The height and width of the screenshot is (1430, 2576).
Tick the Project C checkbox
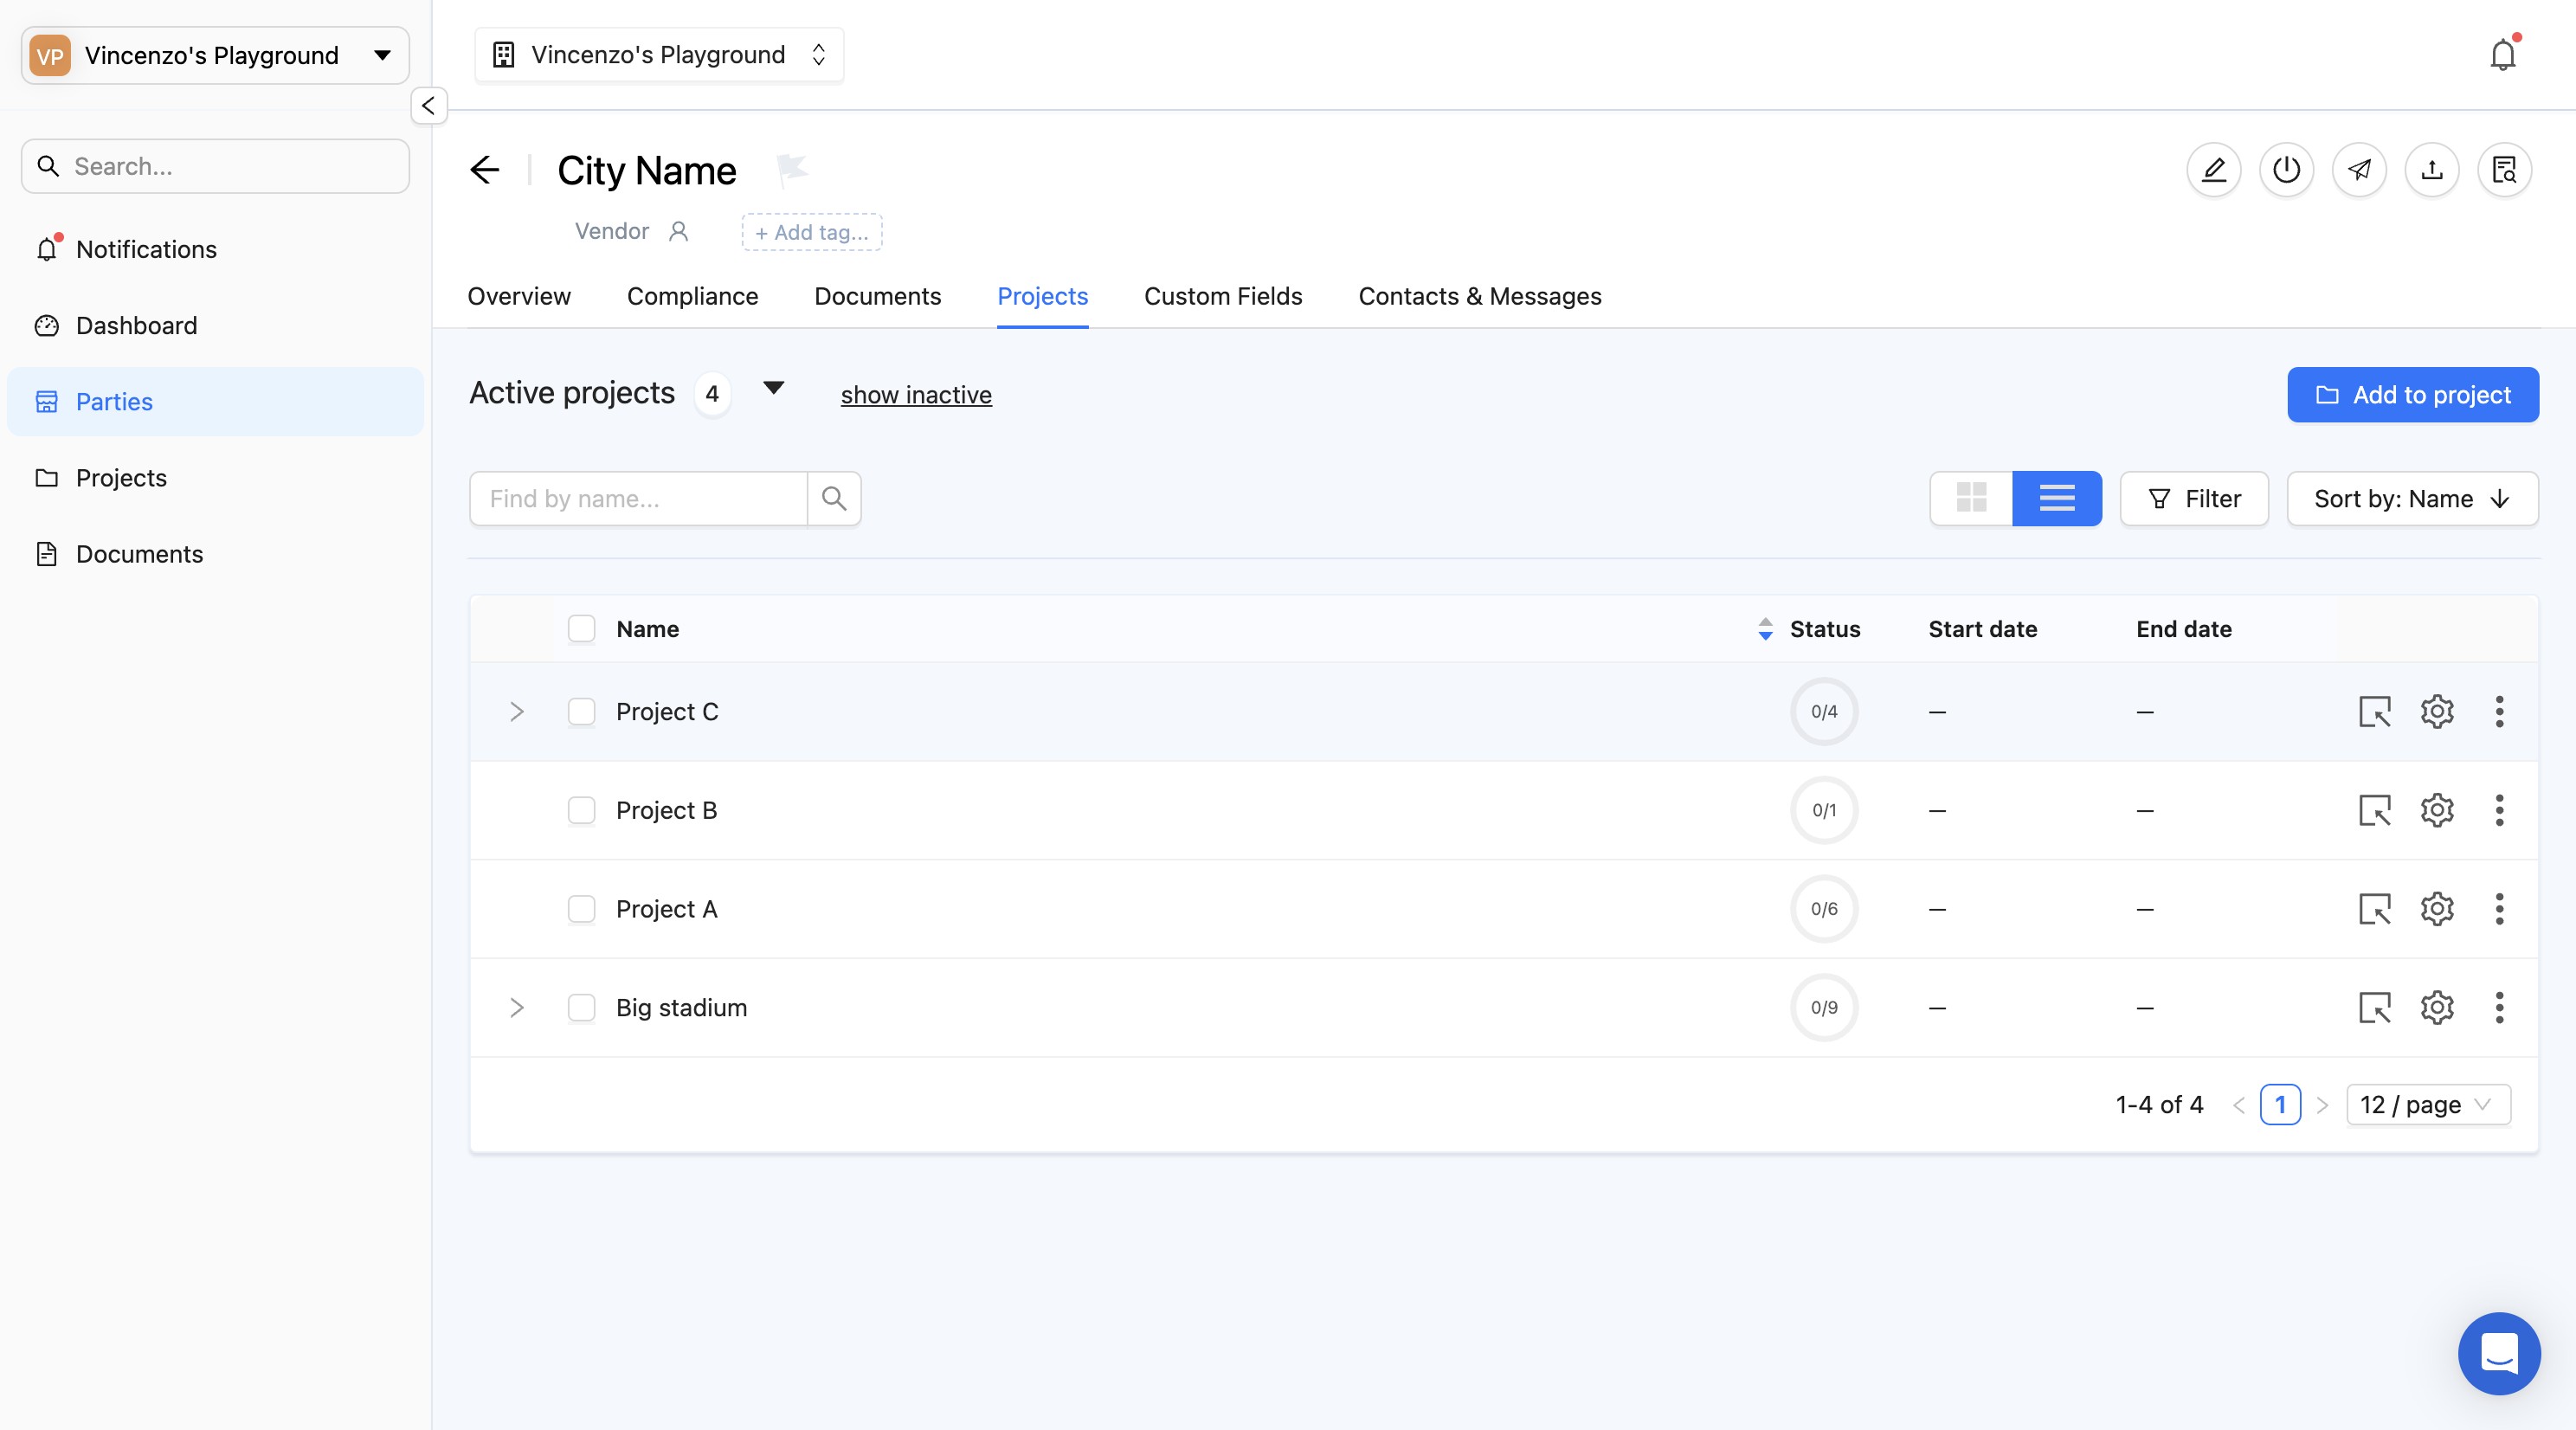point(581,712)
